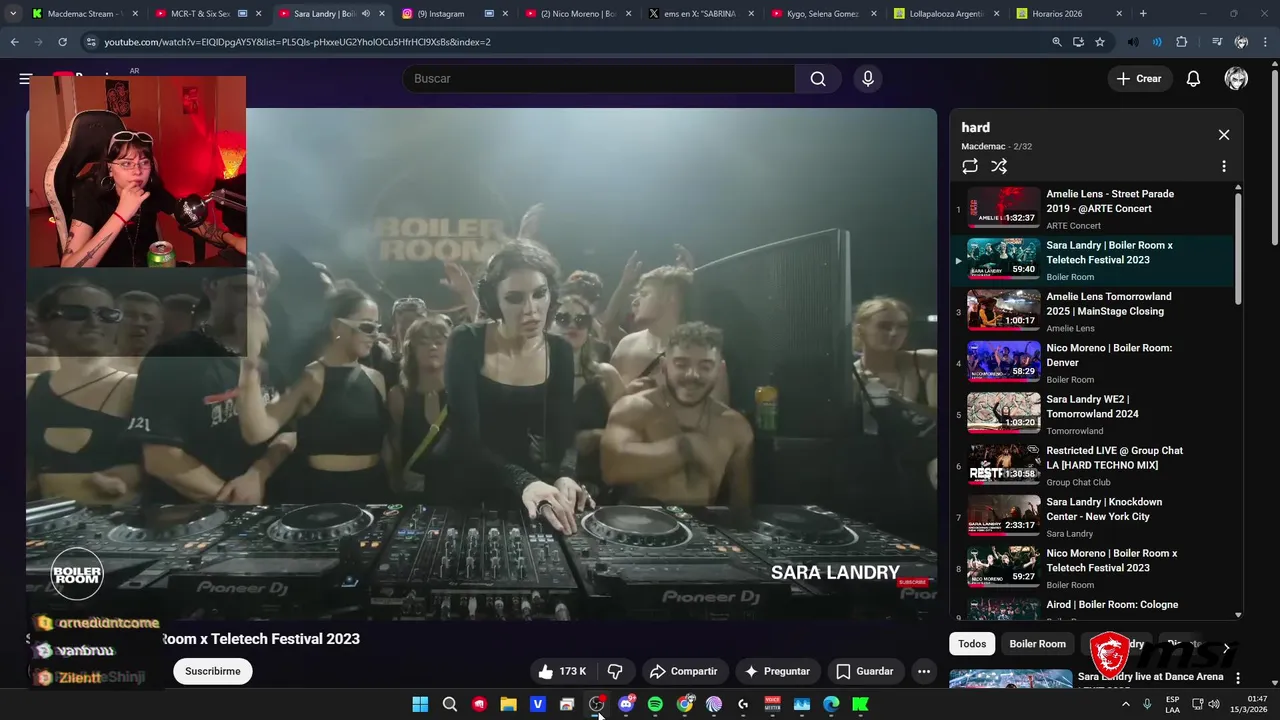Select the 'Boiler Room' filter chip
This screenshot has width=1280, height=720.
pyautogui.click(x=1037, y=644)
